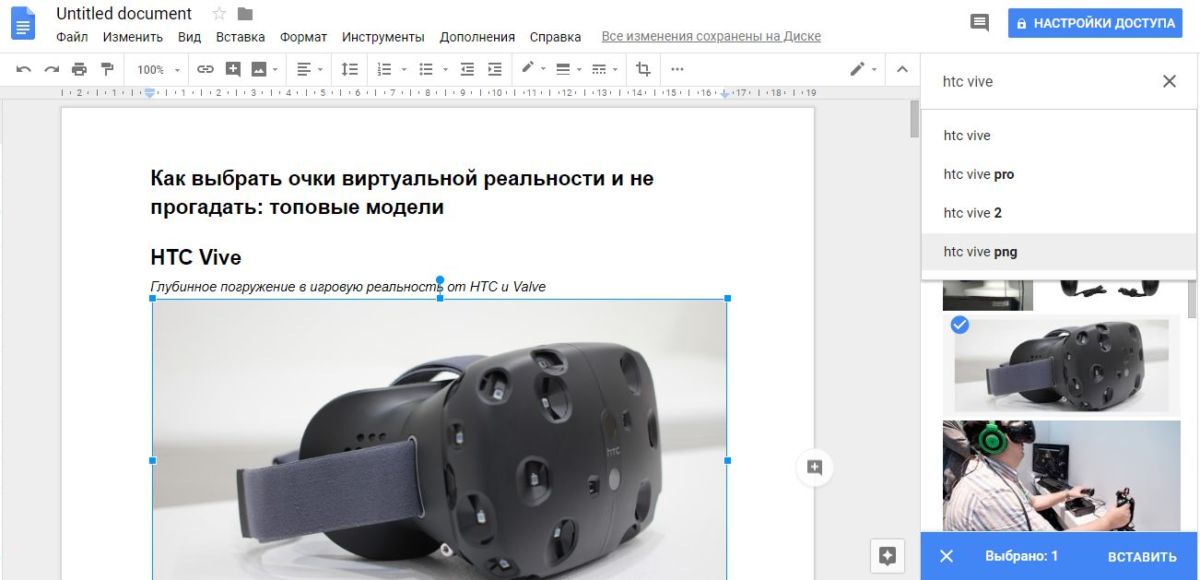Show more toolbar options (three dots)
The height and width of the screenshot is (580, 1200).
coord(677,70)
